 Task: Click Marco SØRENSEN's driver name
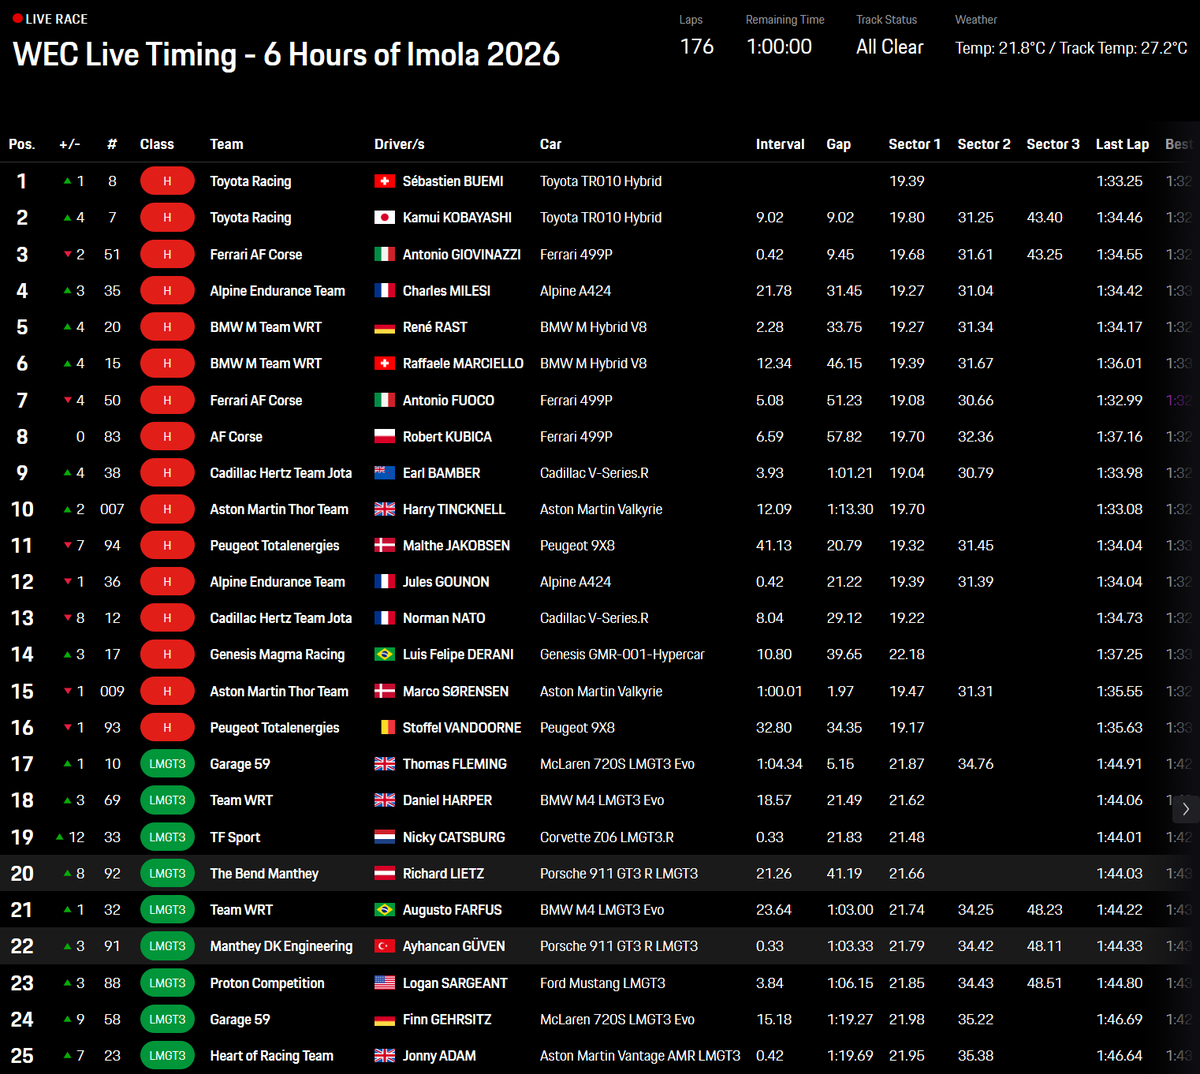455,691
